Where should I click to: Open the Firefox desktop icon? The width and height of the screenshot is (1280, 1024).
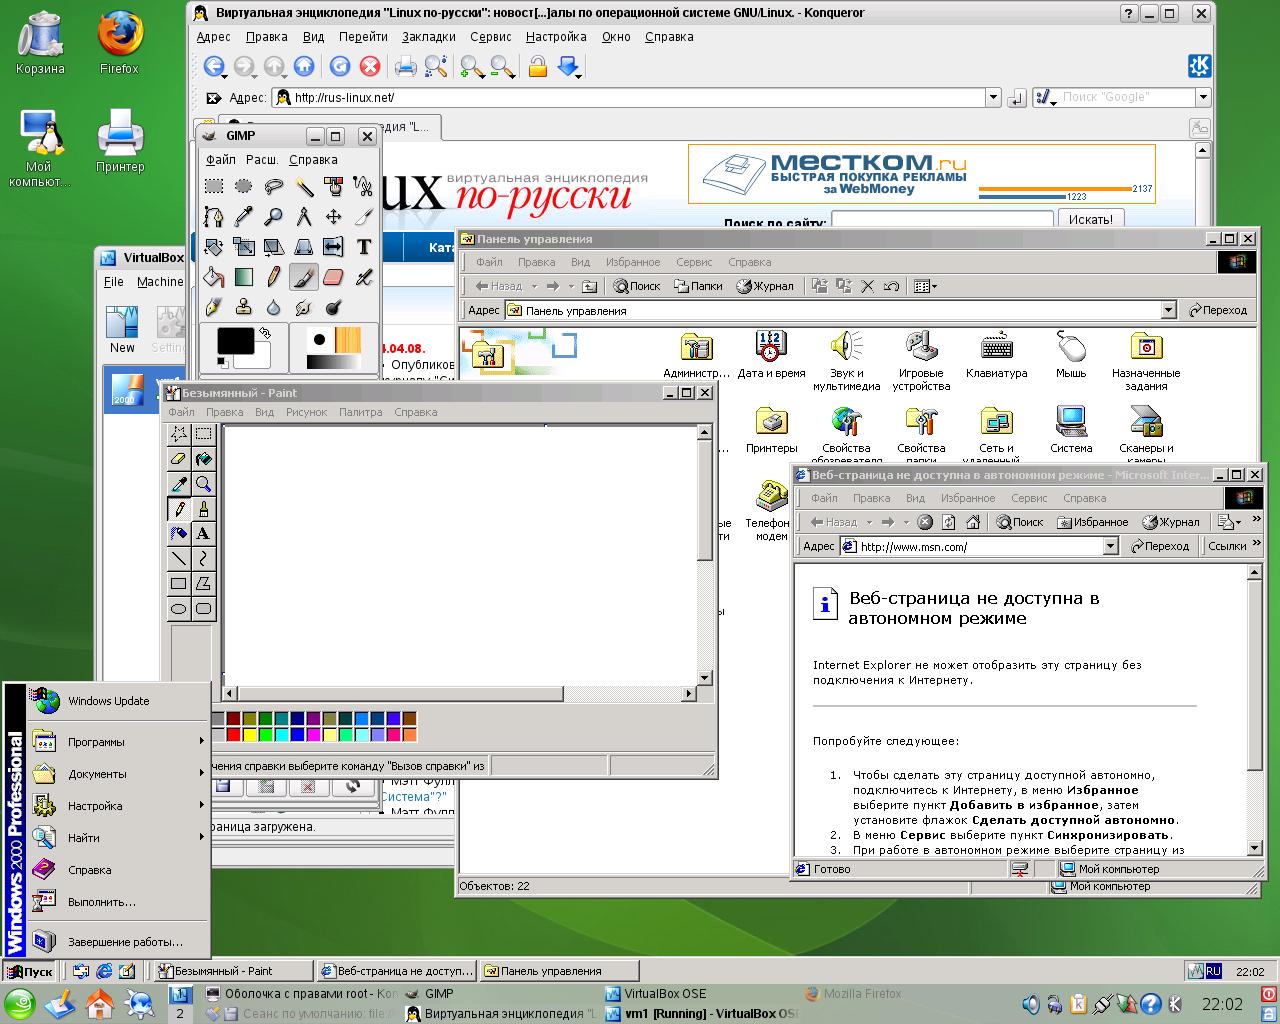click(119, 43)
